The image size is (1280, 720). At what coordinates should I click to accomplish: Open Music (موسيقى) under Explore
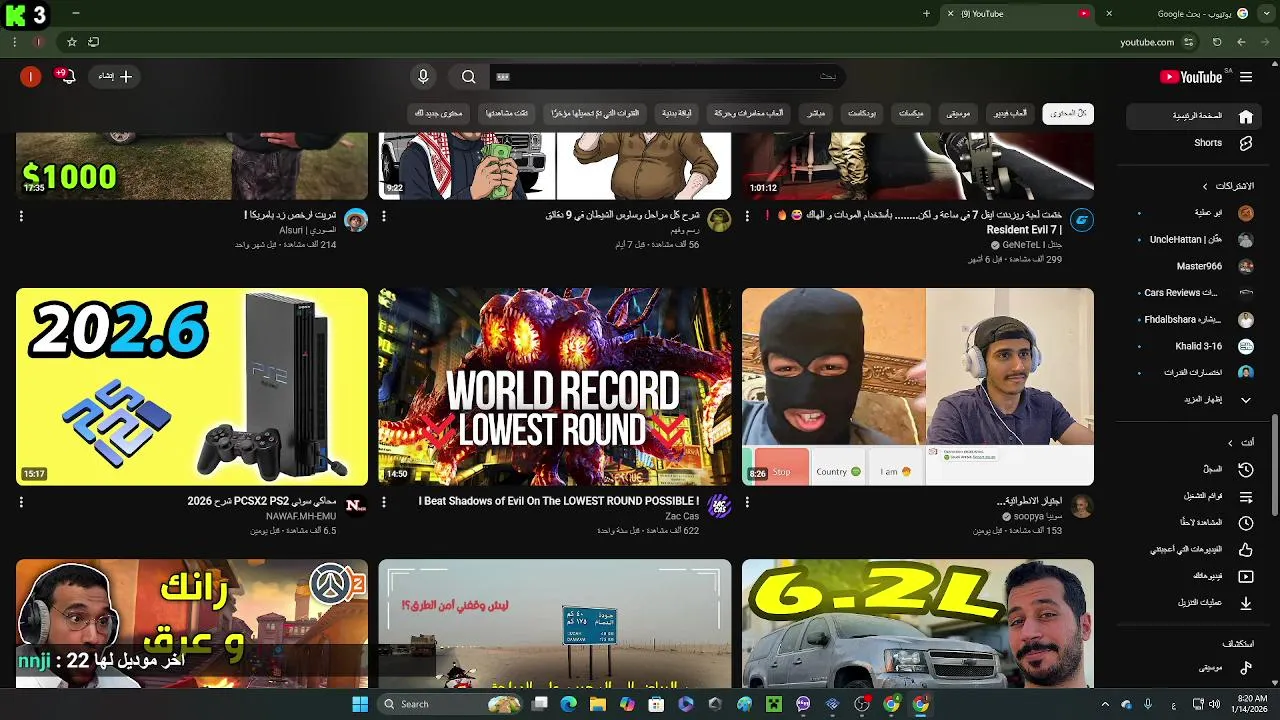1196,667
